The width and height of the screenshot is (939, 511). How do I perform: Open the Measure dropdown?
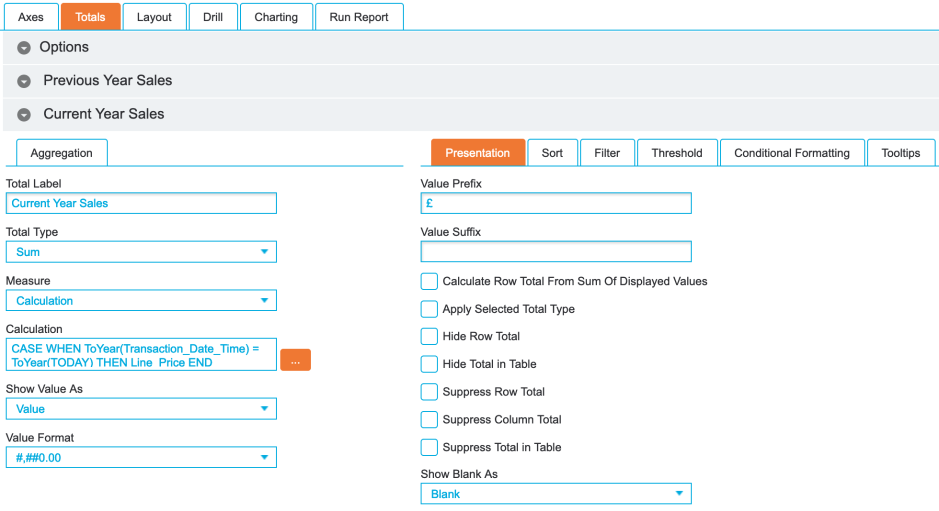click(x=141, y=301)
